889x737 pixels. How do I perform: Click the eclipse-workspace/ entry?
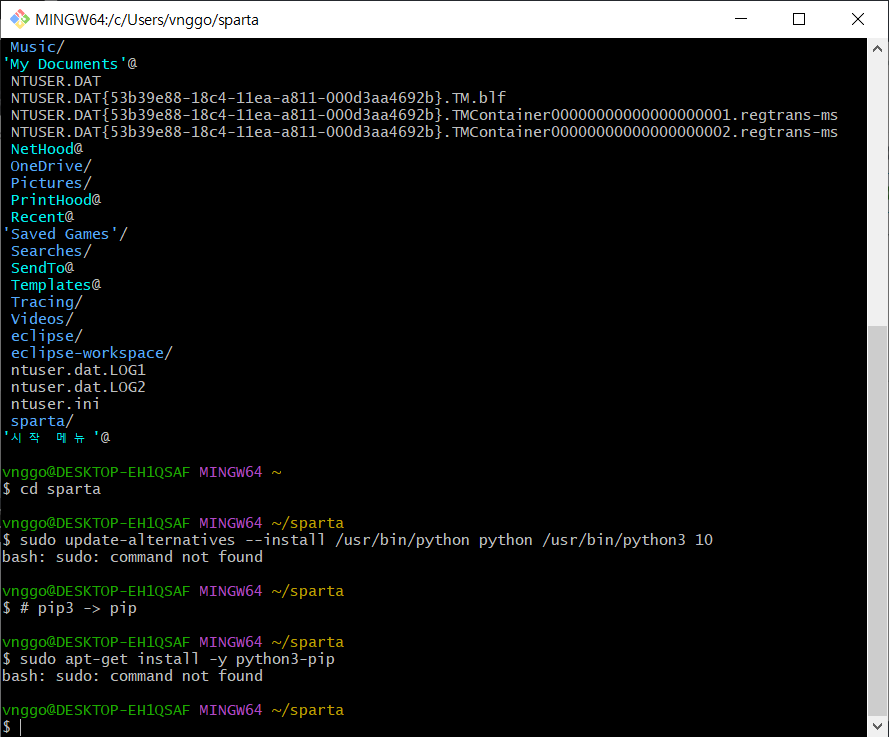(91, 353)
